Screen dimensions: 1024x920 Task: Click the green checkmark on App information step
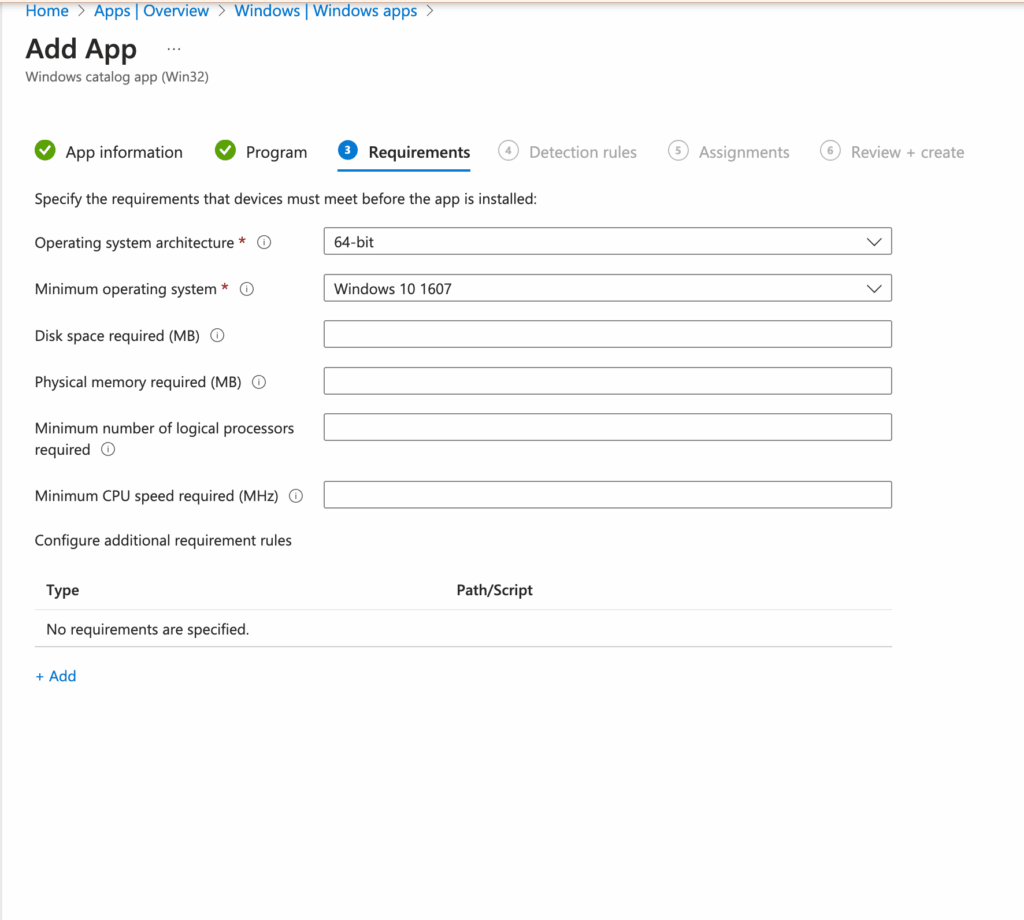click(45, 150)
